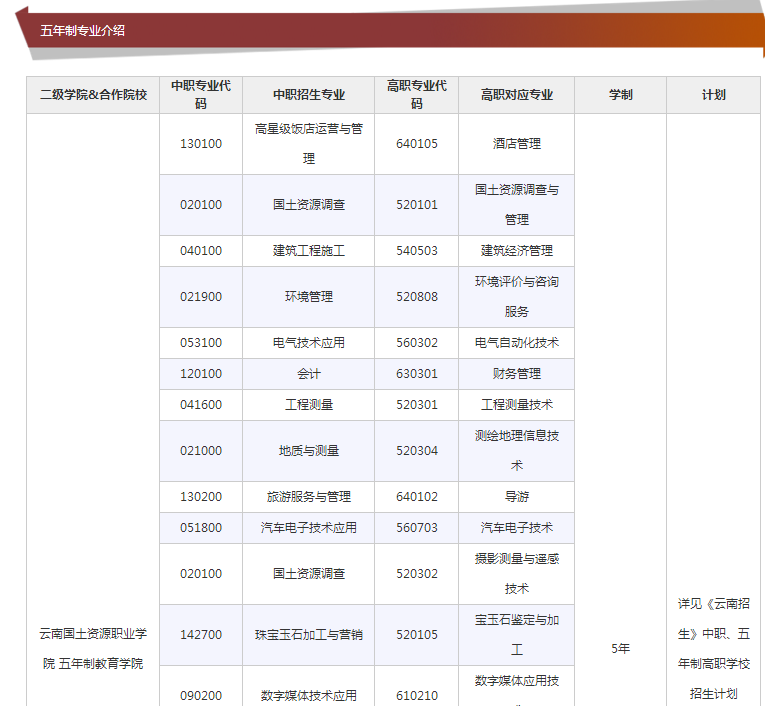The width and height of the screenshot is (765, 706).
Task: Select the 建筑经济管理 cell
Action: pyautogui.click(x=517, y=251)
